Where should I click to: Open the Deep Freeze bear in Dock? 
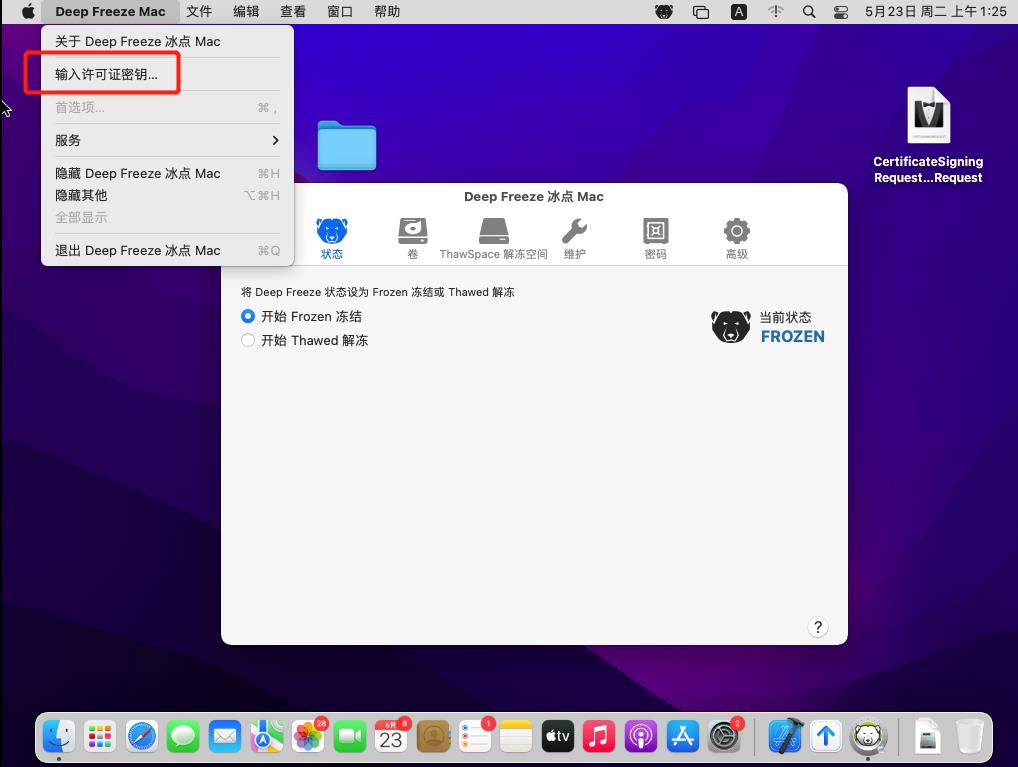(x=868, y=737)
